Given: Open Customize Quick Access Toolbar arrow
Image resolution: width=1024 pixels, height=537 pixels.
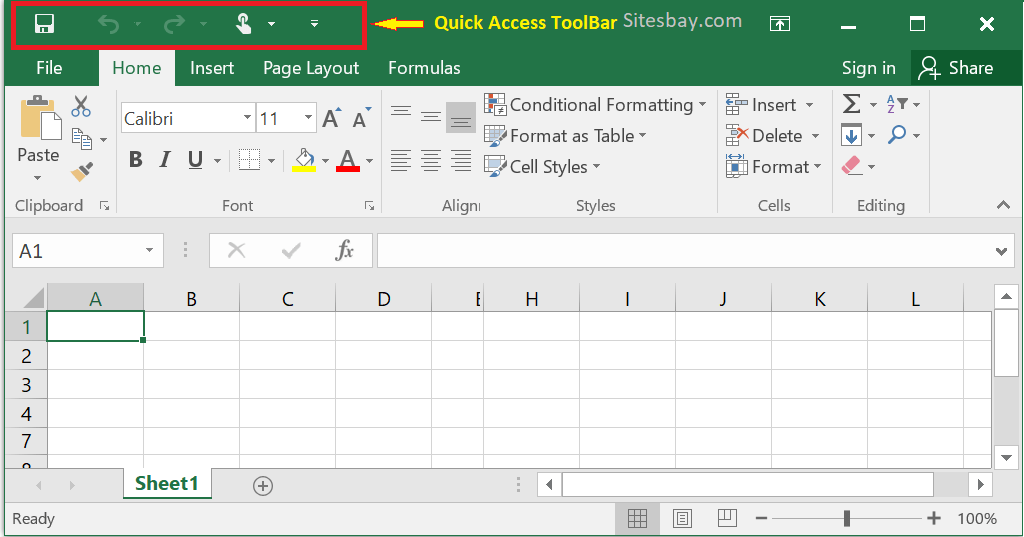Looking at the screenshot, I should click(314, 24).
